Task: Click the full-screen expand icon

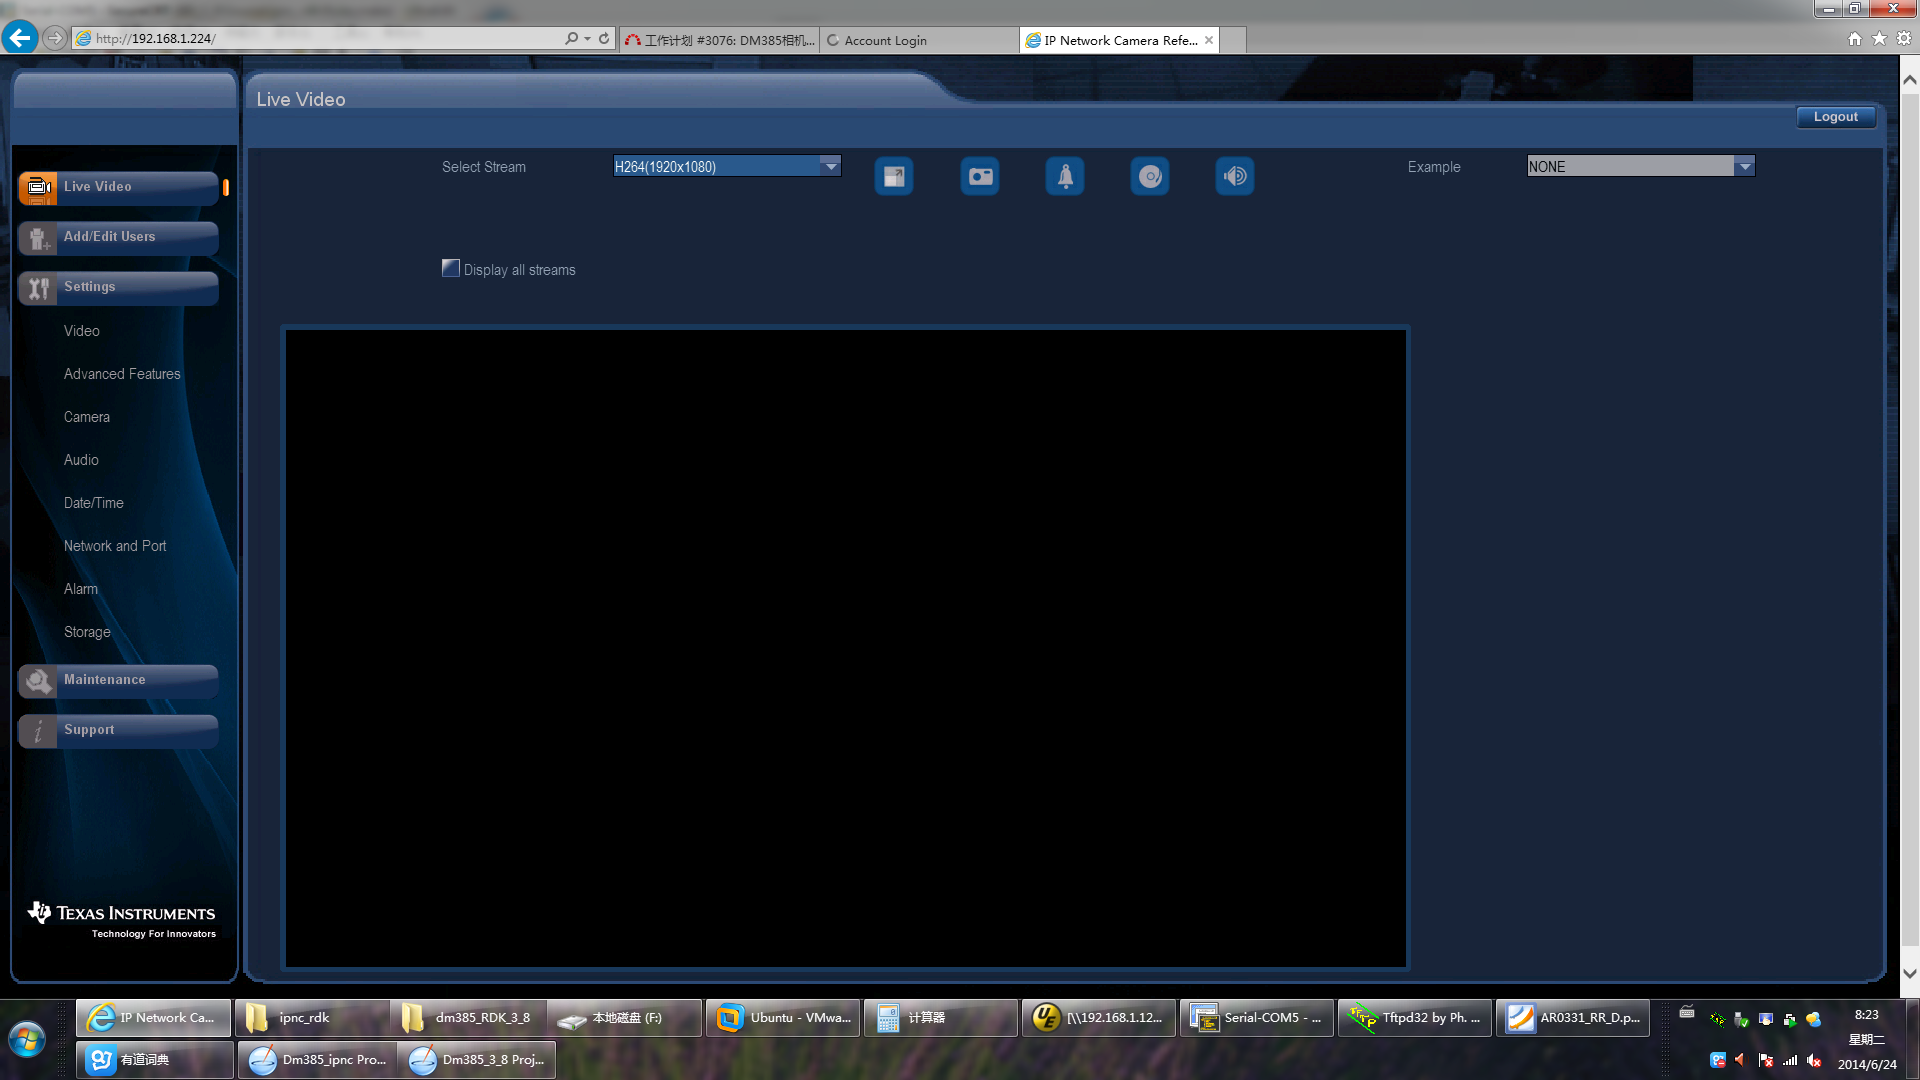Action: [x=893, y=177]
